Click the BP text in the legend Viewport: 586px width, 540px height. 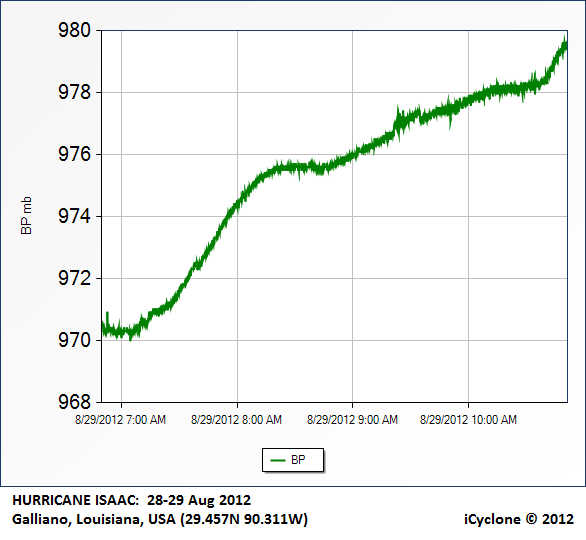point(298,460)
